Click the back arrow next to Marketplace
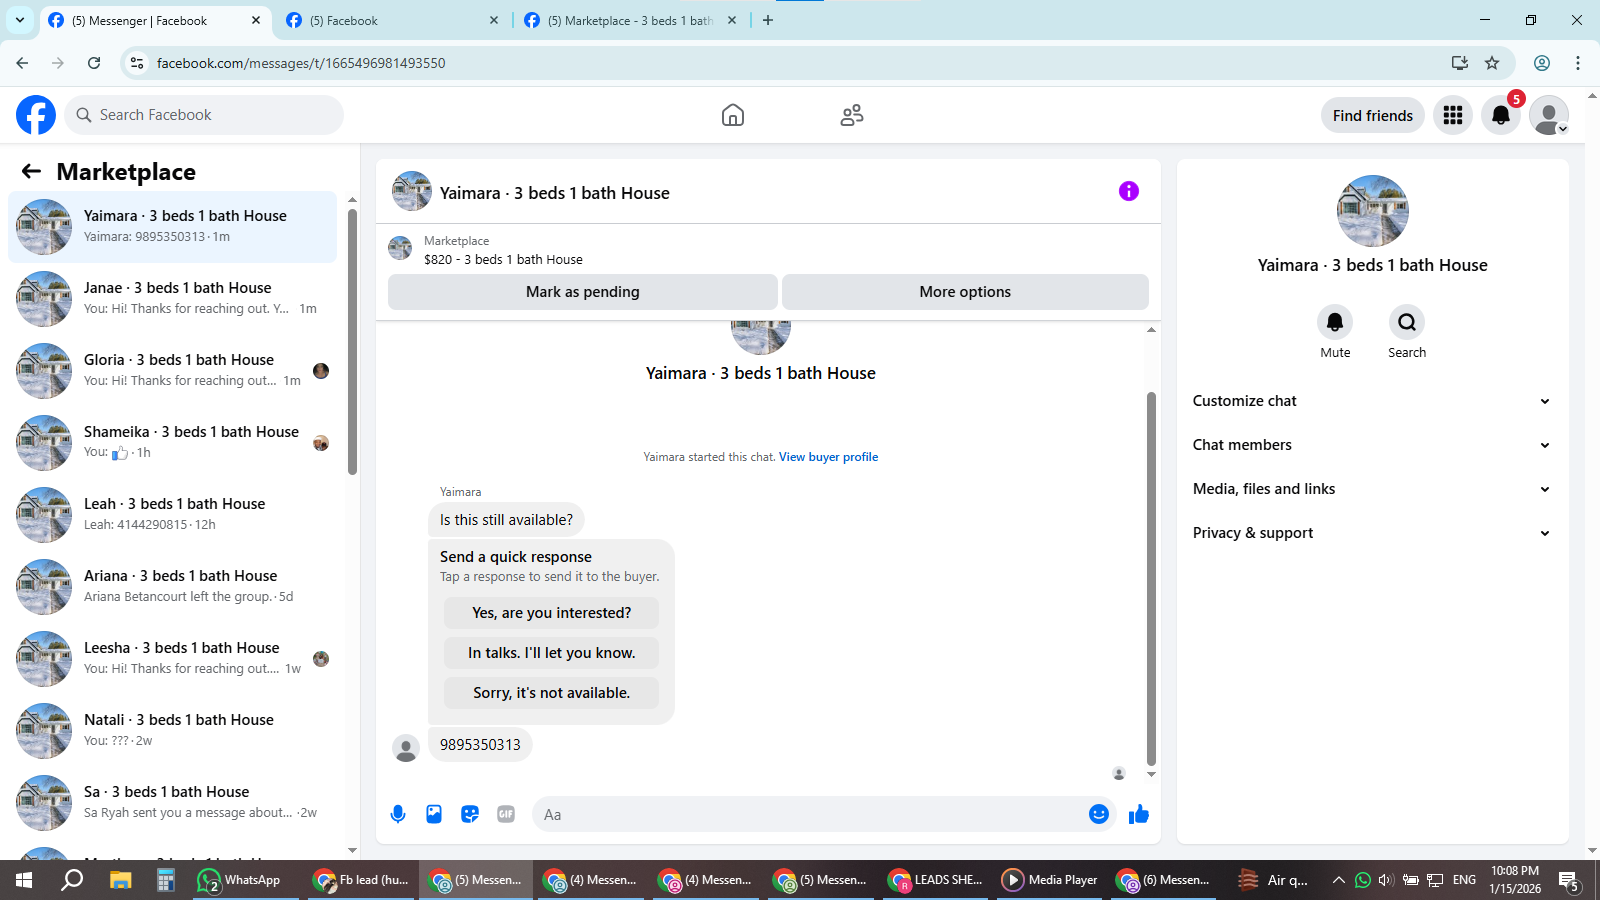This screenshot has height=900, width=1600. click(x=31, y=171)
